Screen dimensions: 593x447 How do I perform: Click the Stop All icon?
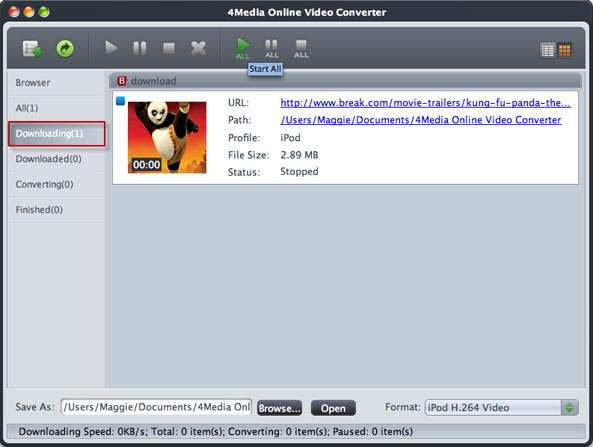pyautogui.click(x=301, y=49)
